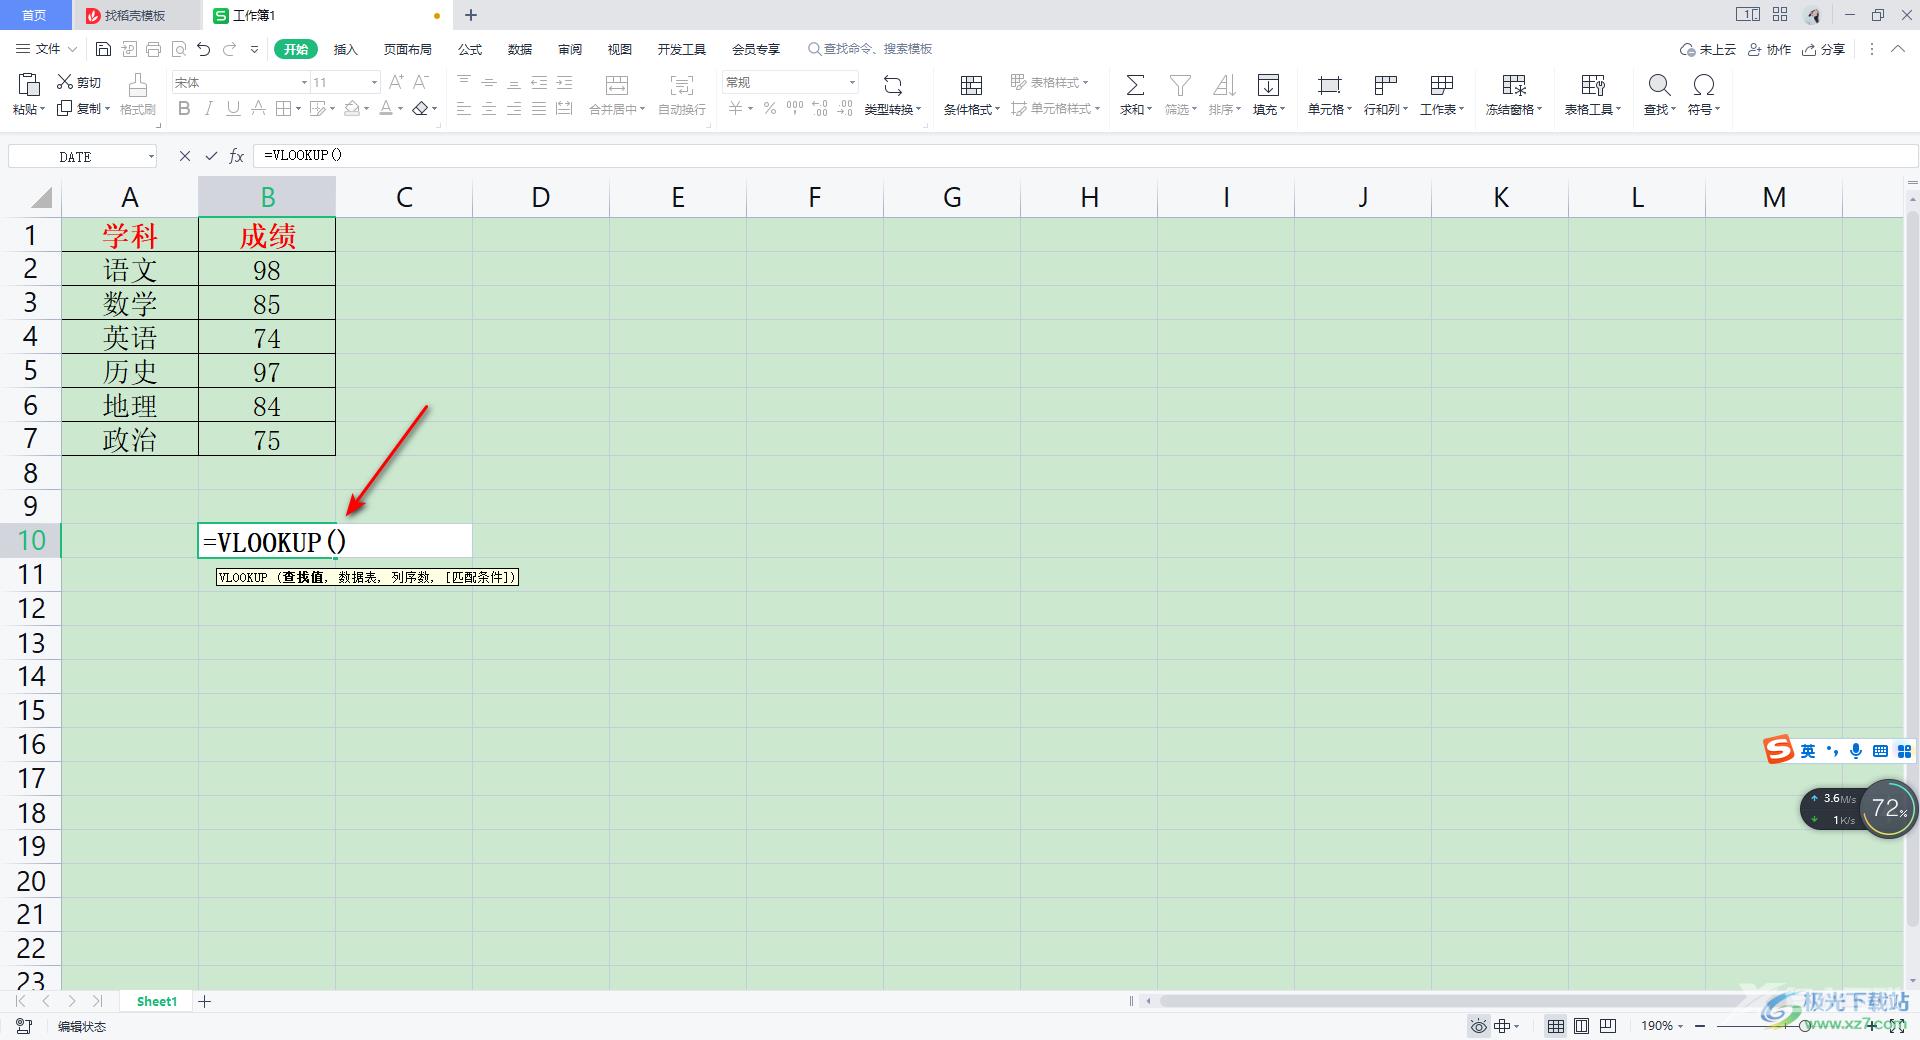Click the Redo arrow icon
Image resolution: width=1920 pixels, height=1040 pixels.
[229, 49]
